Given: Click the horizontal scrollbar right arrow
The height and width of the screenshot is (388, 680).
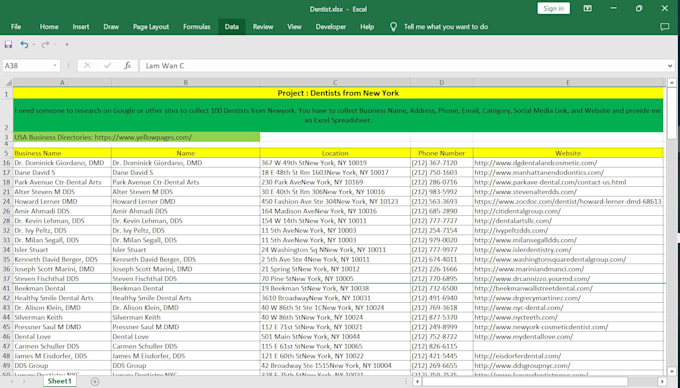Looking at the screenshot, I should click(x=662, y=381).
